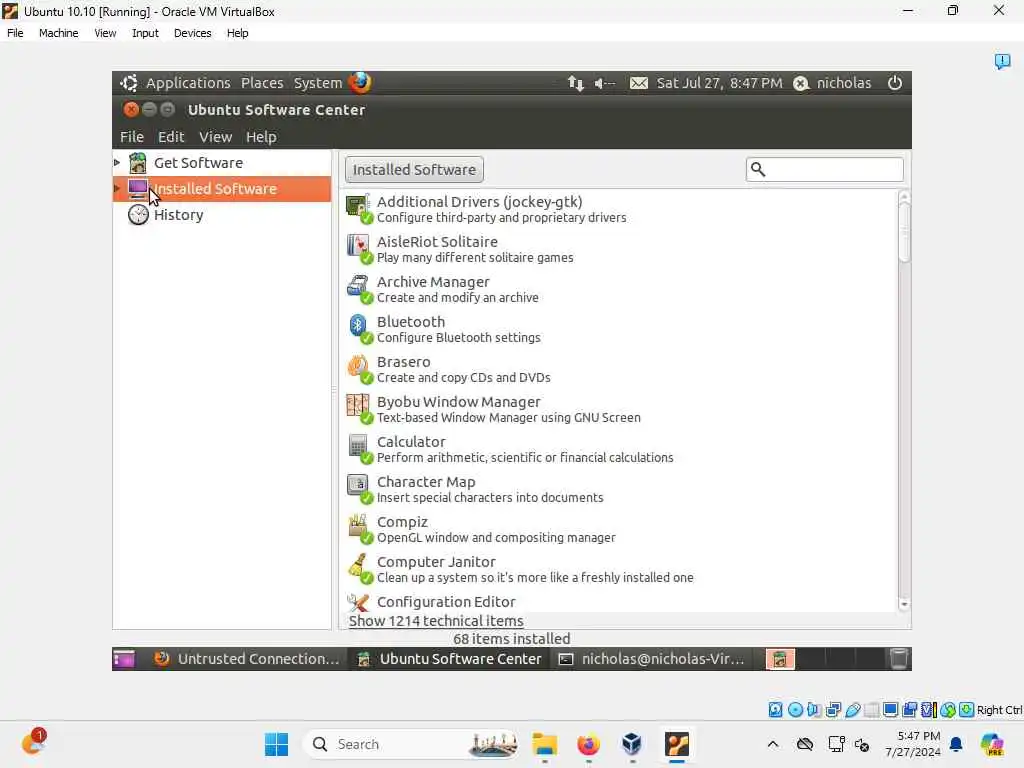Viewport: 1024px width, 768px height.
Task: Select History in the sidebar
Action: [x=178, y=215]
